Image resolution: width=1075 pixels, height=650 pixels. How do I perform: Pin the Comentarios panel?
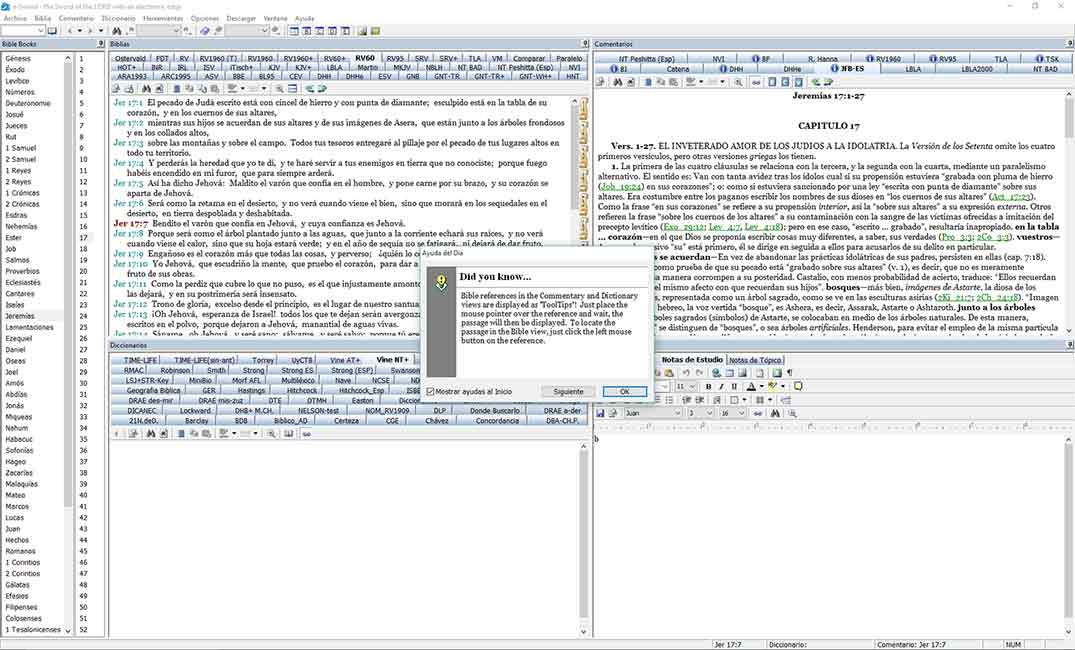(x=1070, y=44)
